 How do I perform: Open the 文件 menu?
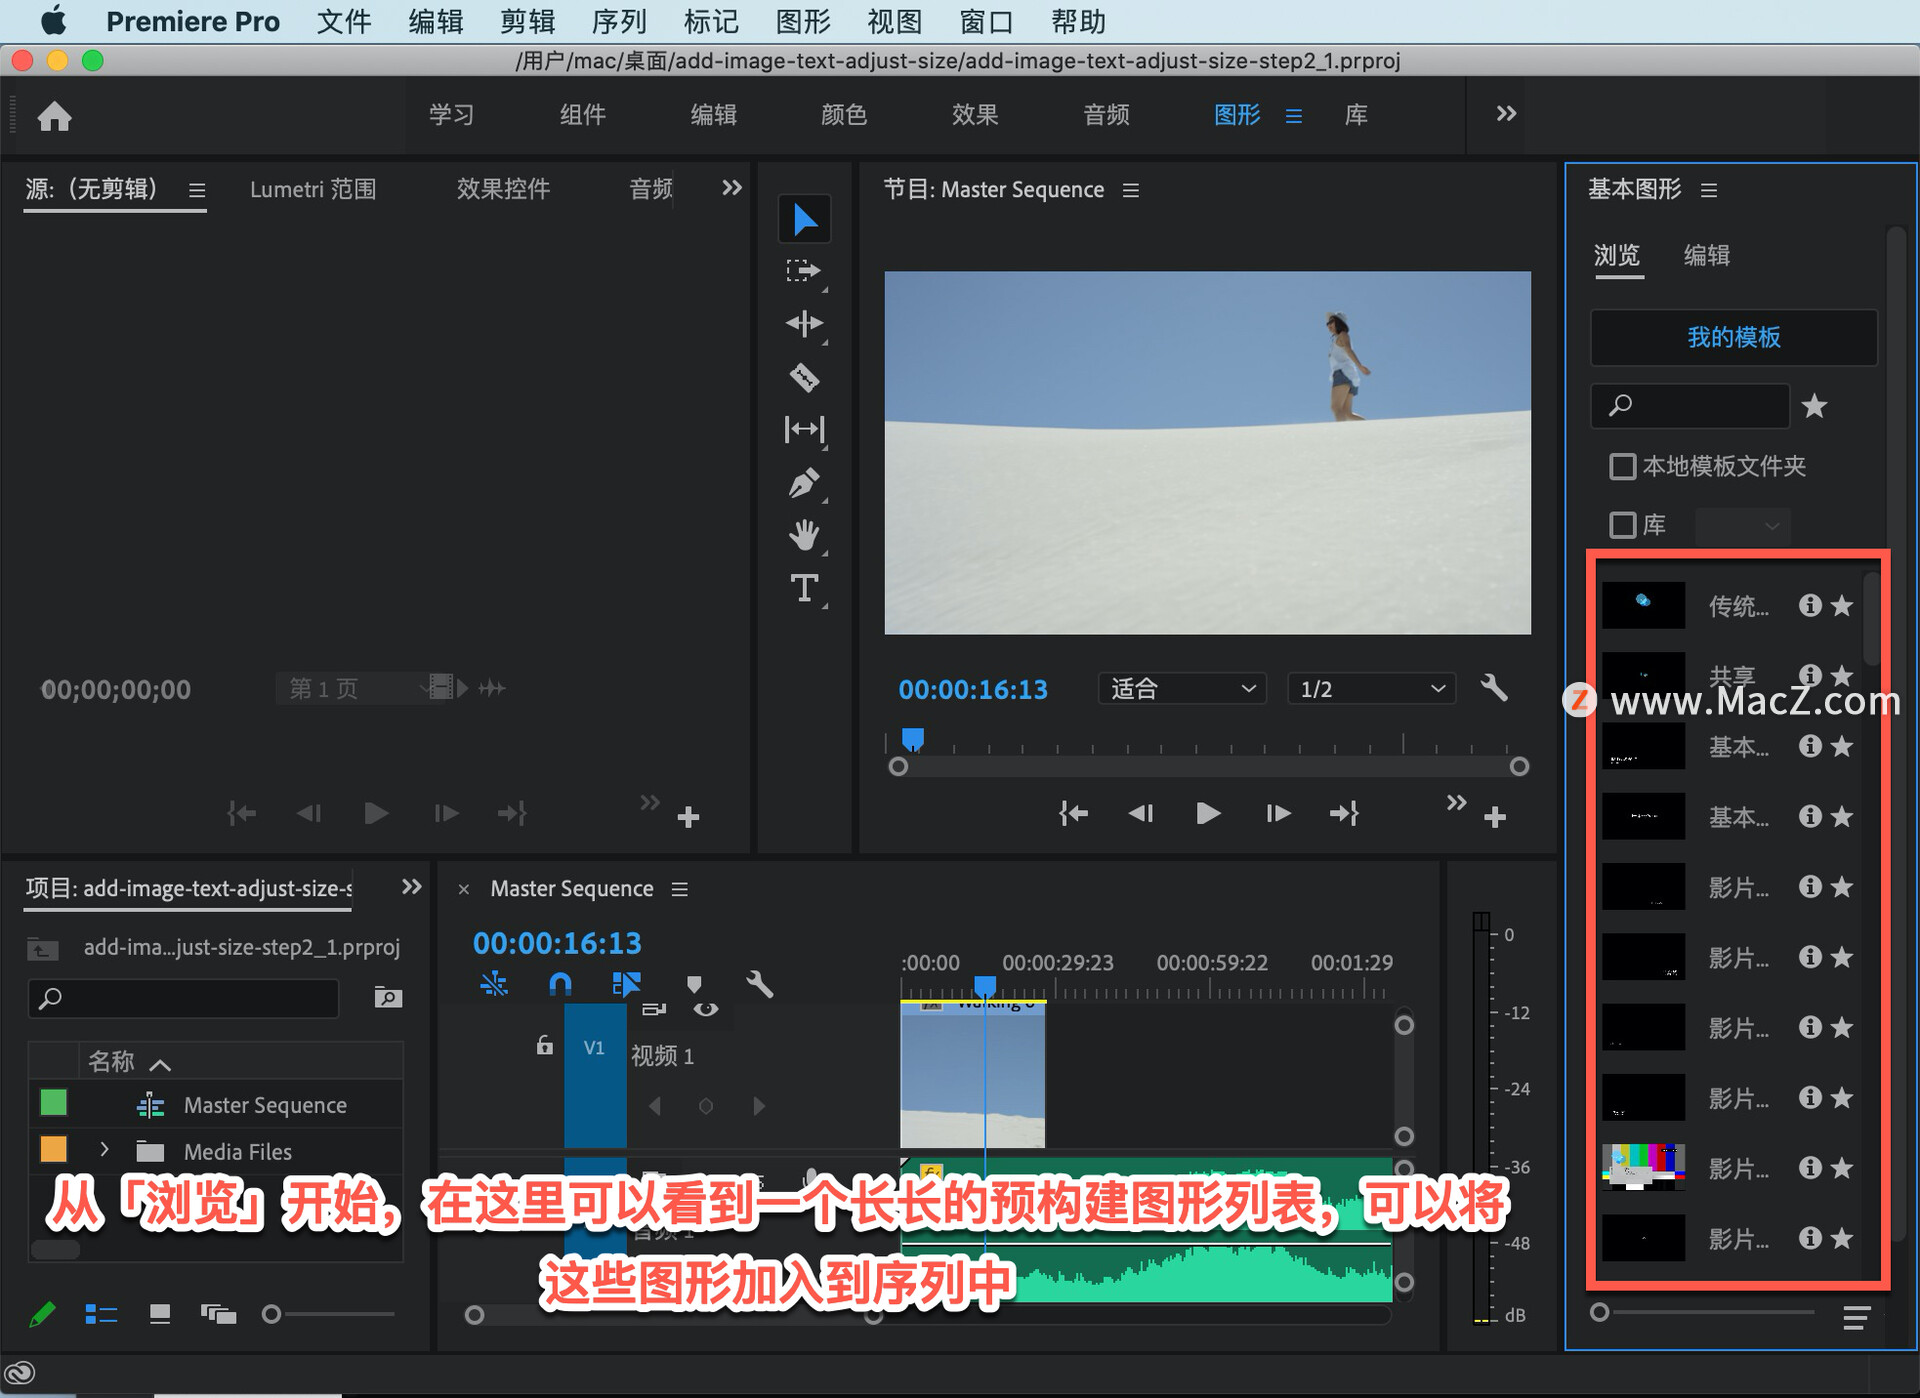(x=344, y=21)
